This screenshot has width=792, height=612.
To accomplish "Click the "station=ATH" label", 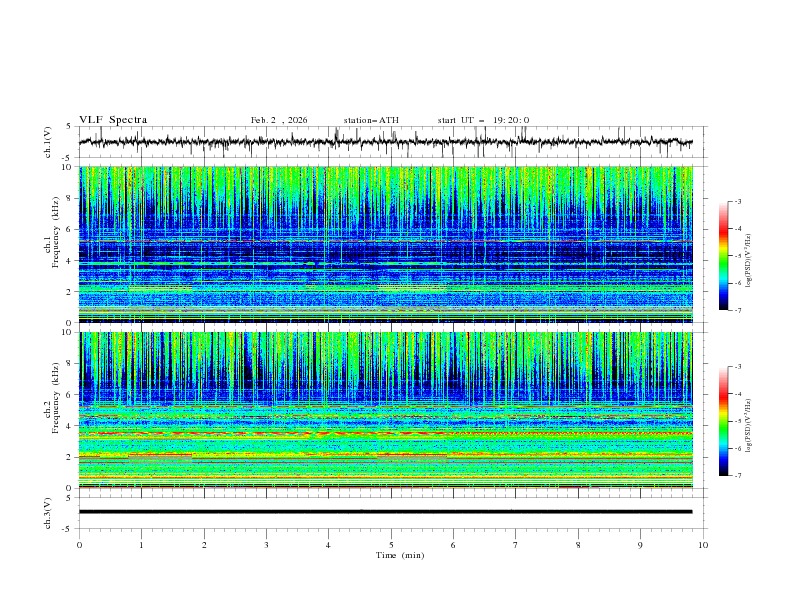I will [x=371, y=120].
